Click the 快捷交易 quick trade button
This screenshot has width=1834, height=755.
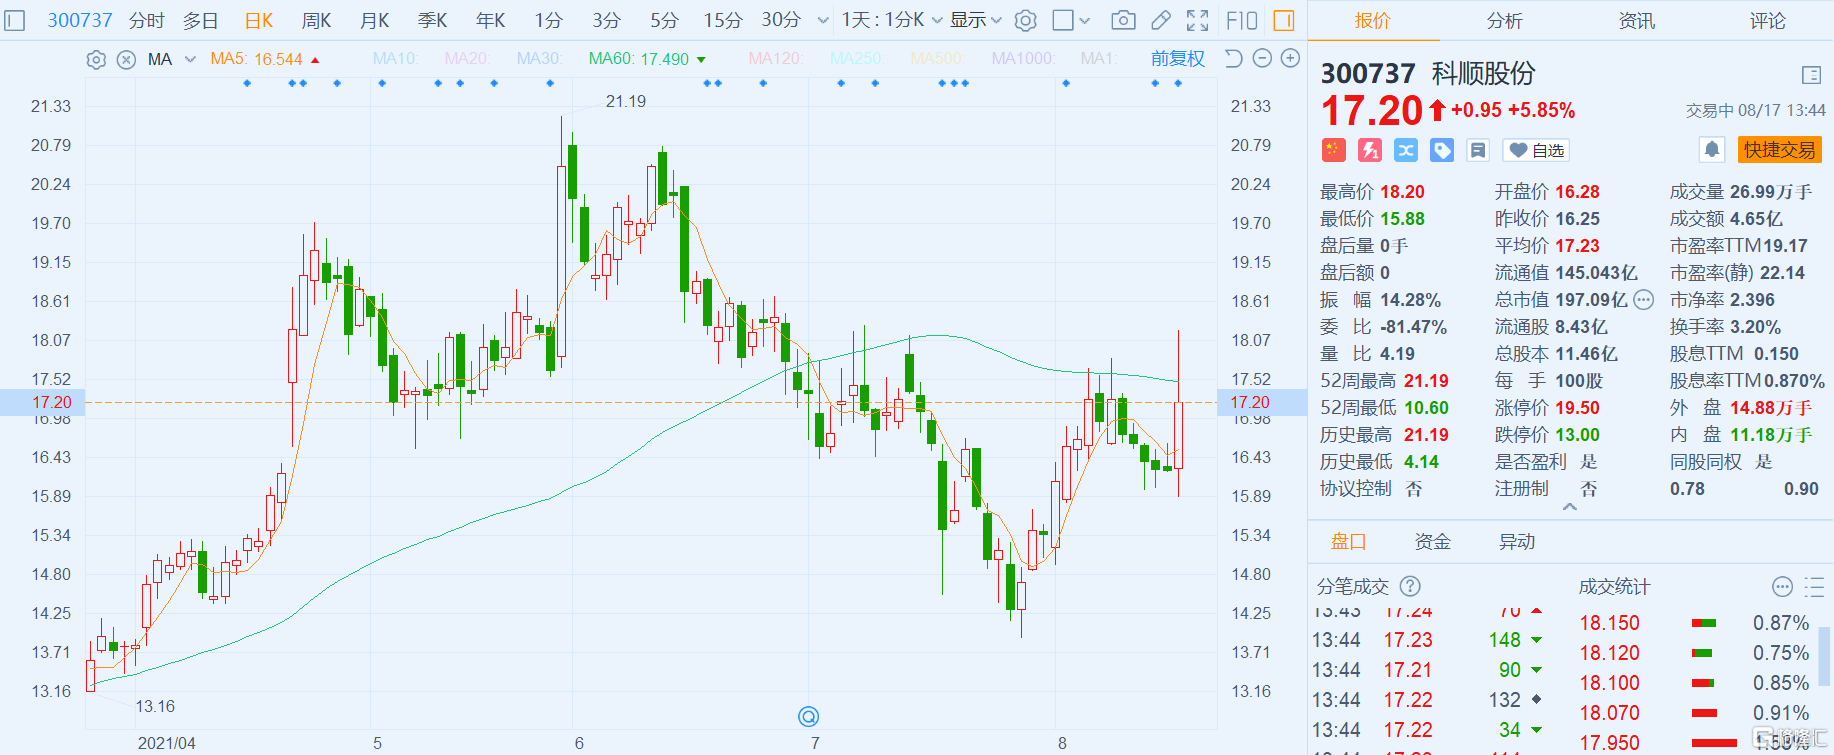tap(1780, 150)
